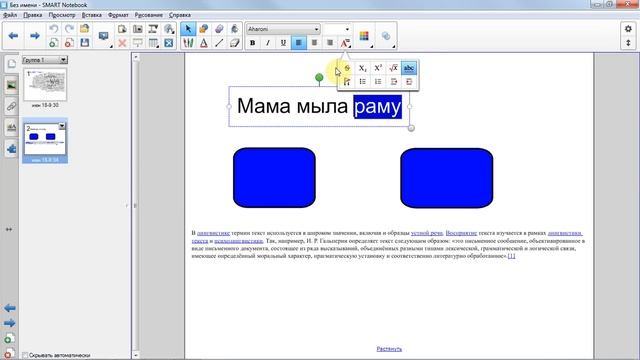Select the Shapes tool
The image size is (640, 360).
(x=203, y=29)
